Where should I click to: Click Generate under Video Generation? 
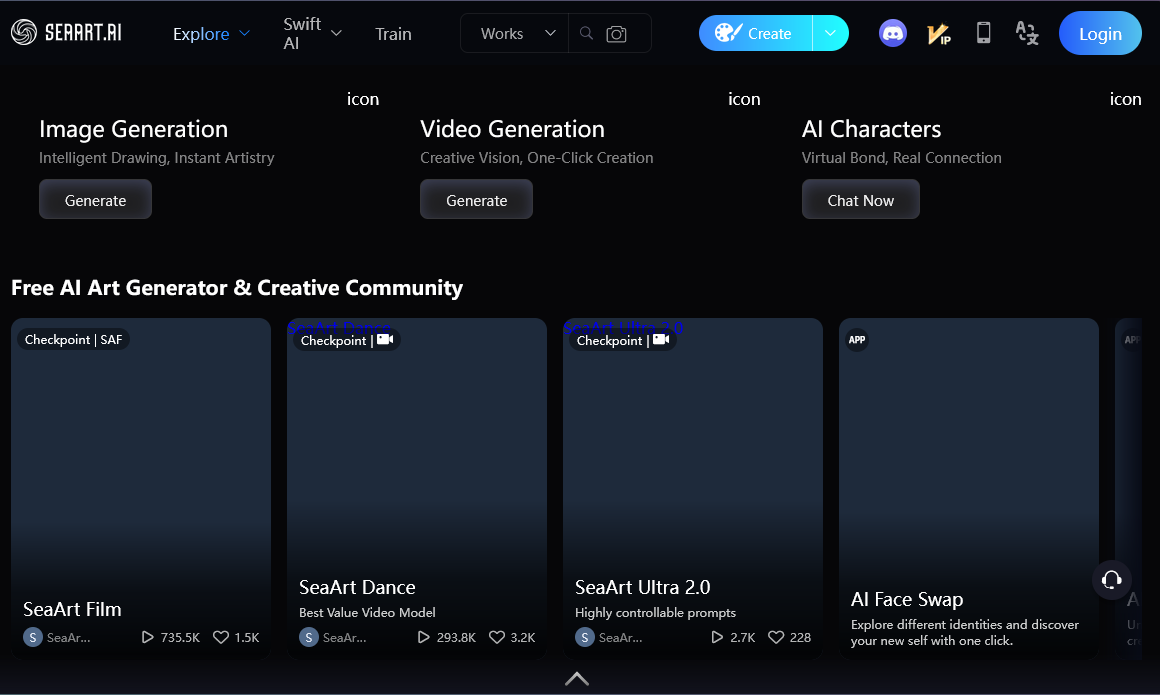tap(476, 200)
